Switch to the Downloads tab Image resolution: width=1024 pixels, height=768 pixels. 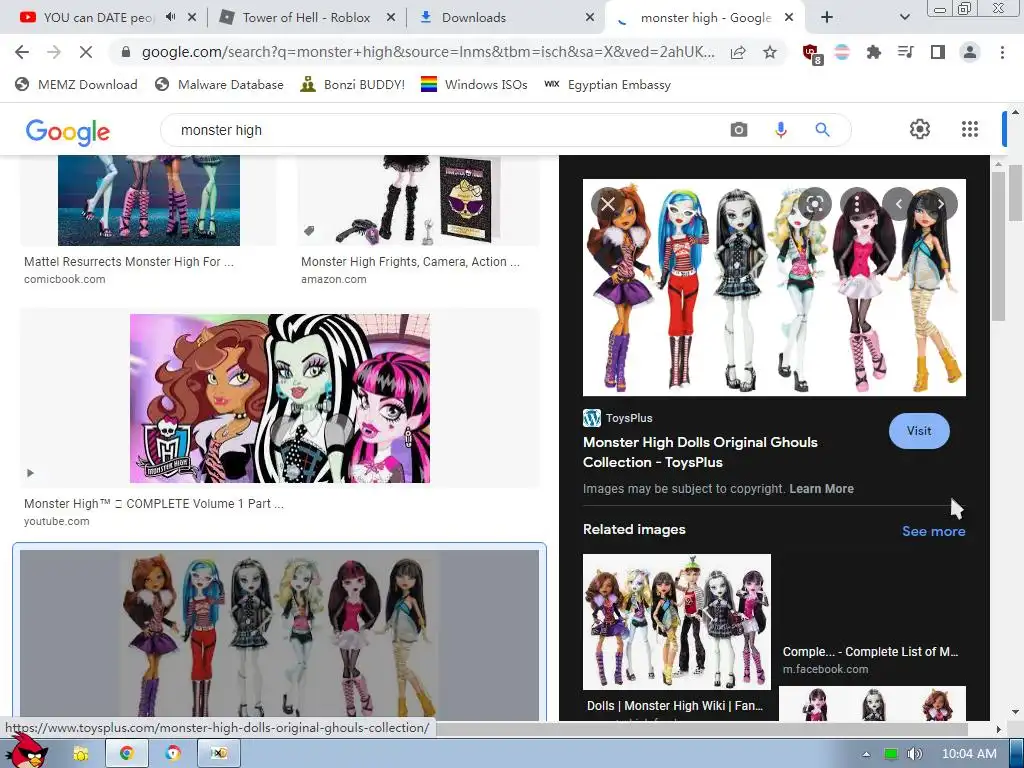click(473, 18)
